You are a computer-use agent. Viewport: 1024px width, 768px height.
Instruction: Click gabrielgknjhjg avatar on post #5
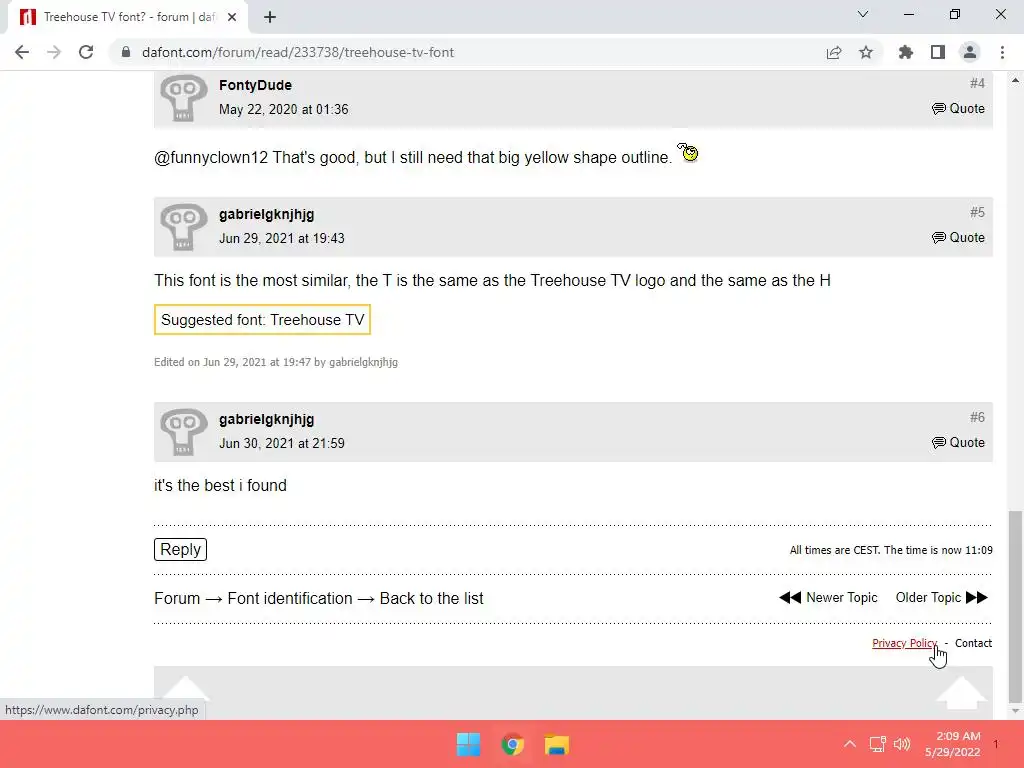[184, 227]
